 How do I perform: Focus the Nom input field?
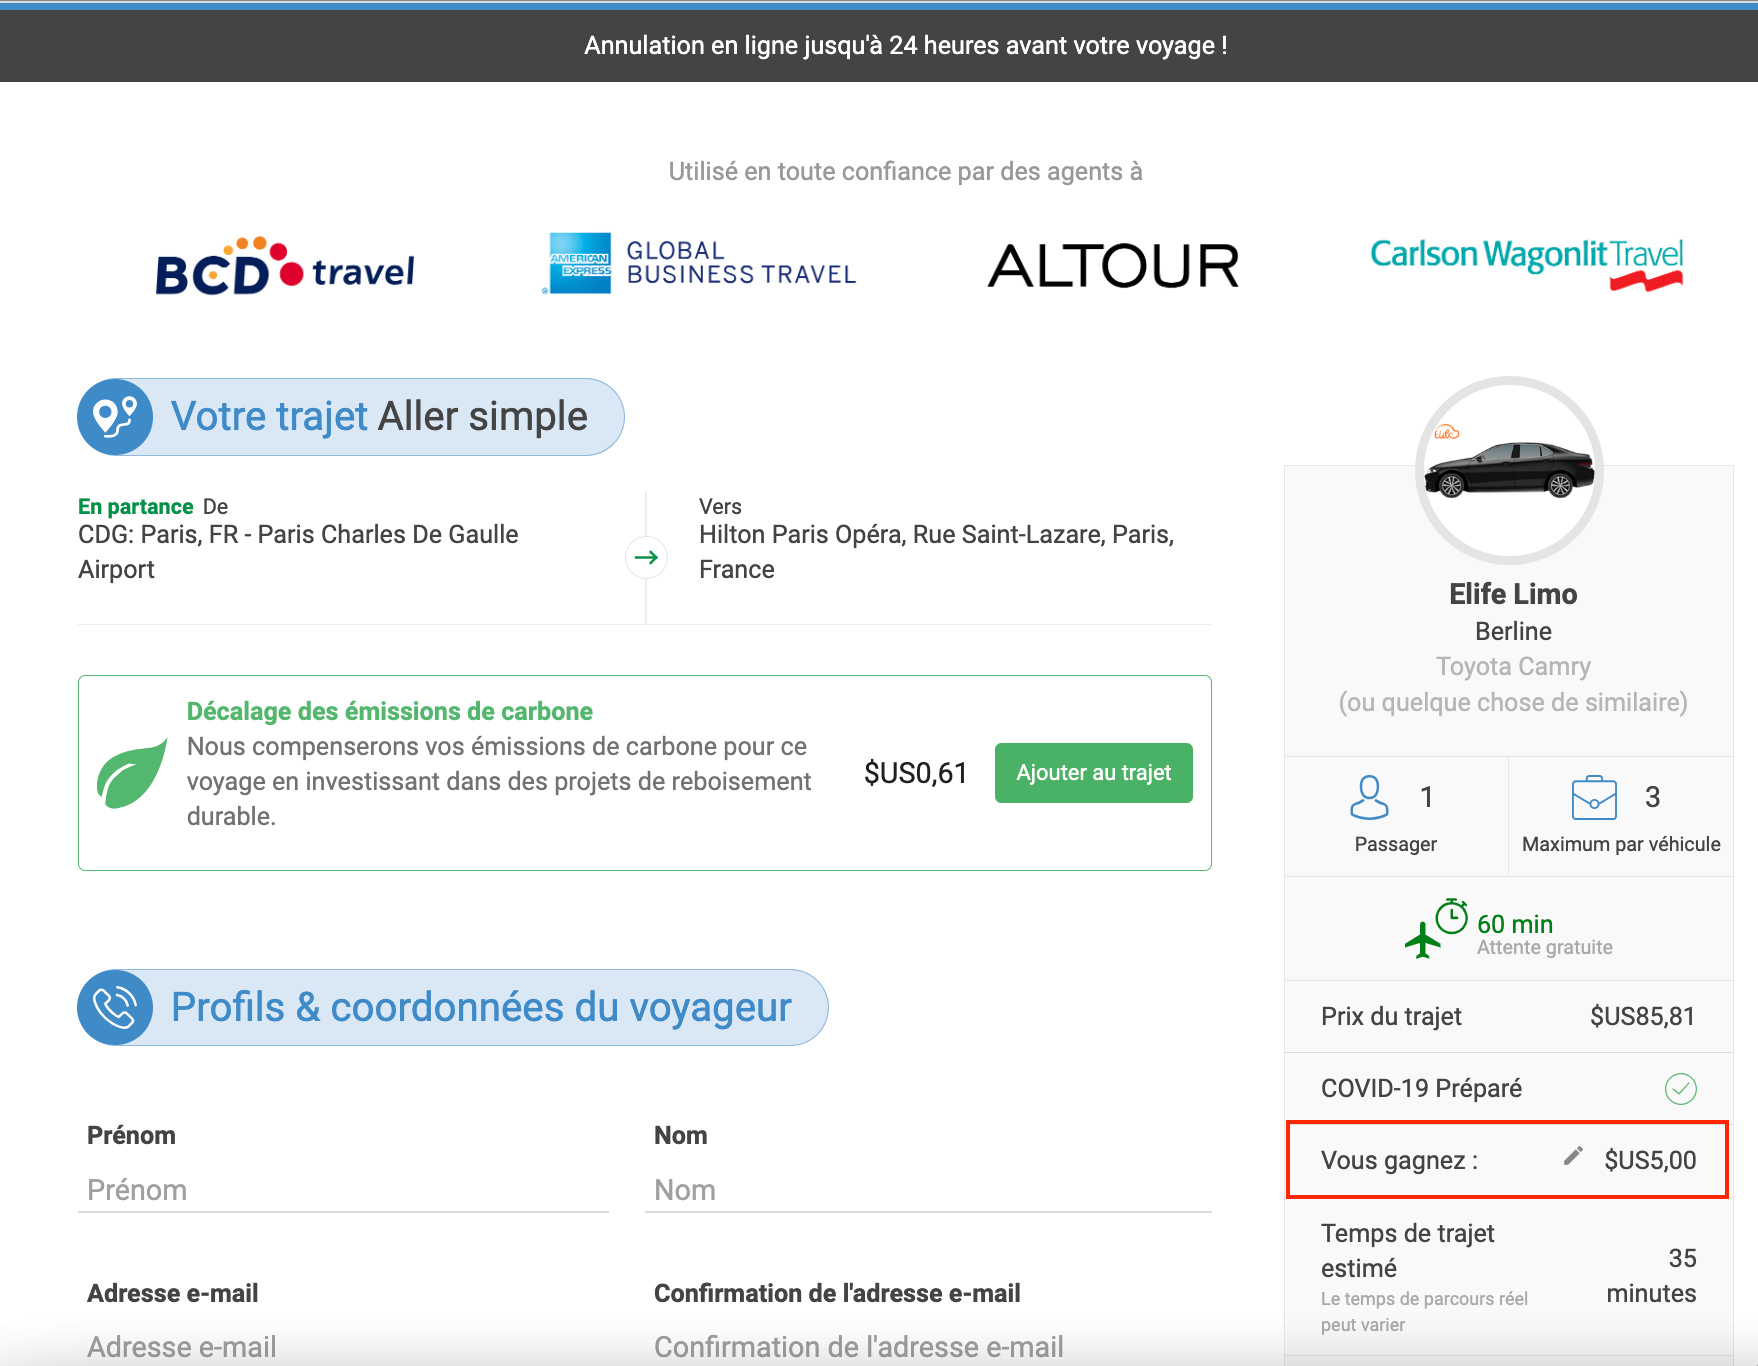click(928, 1190)
